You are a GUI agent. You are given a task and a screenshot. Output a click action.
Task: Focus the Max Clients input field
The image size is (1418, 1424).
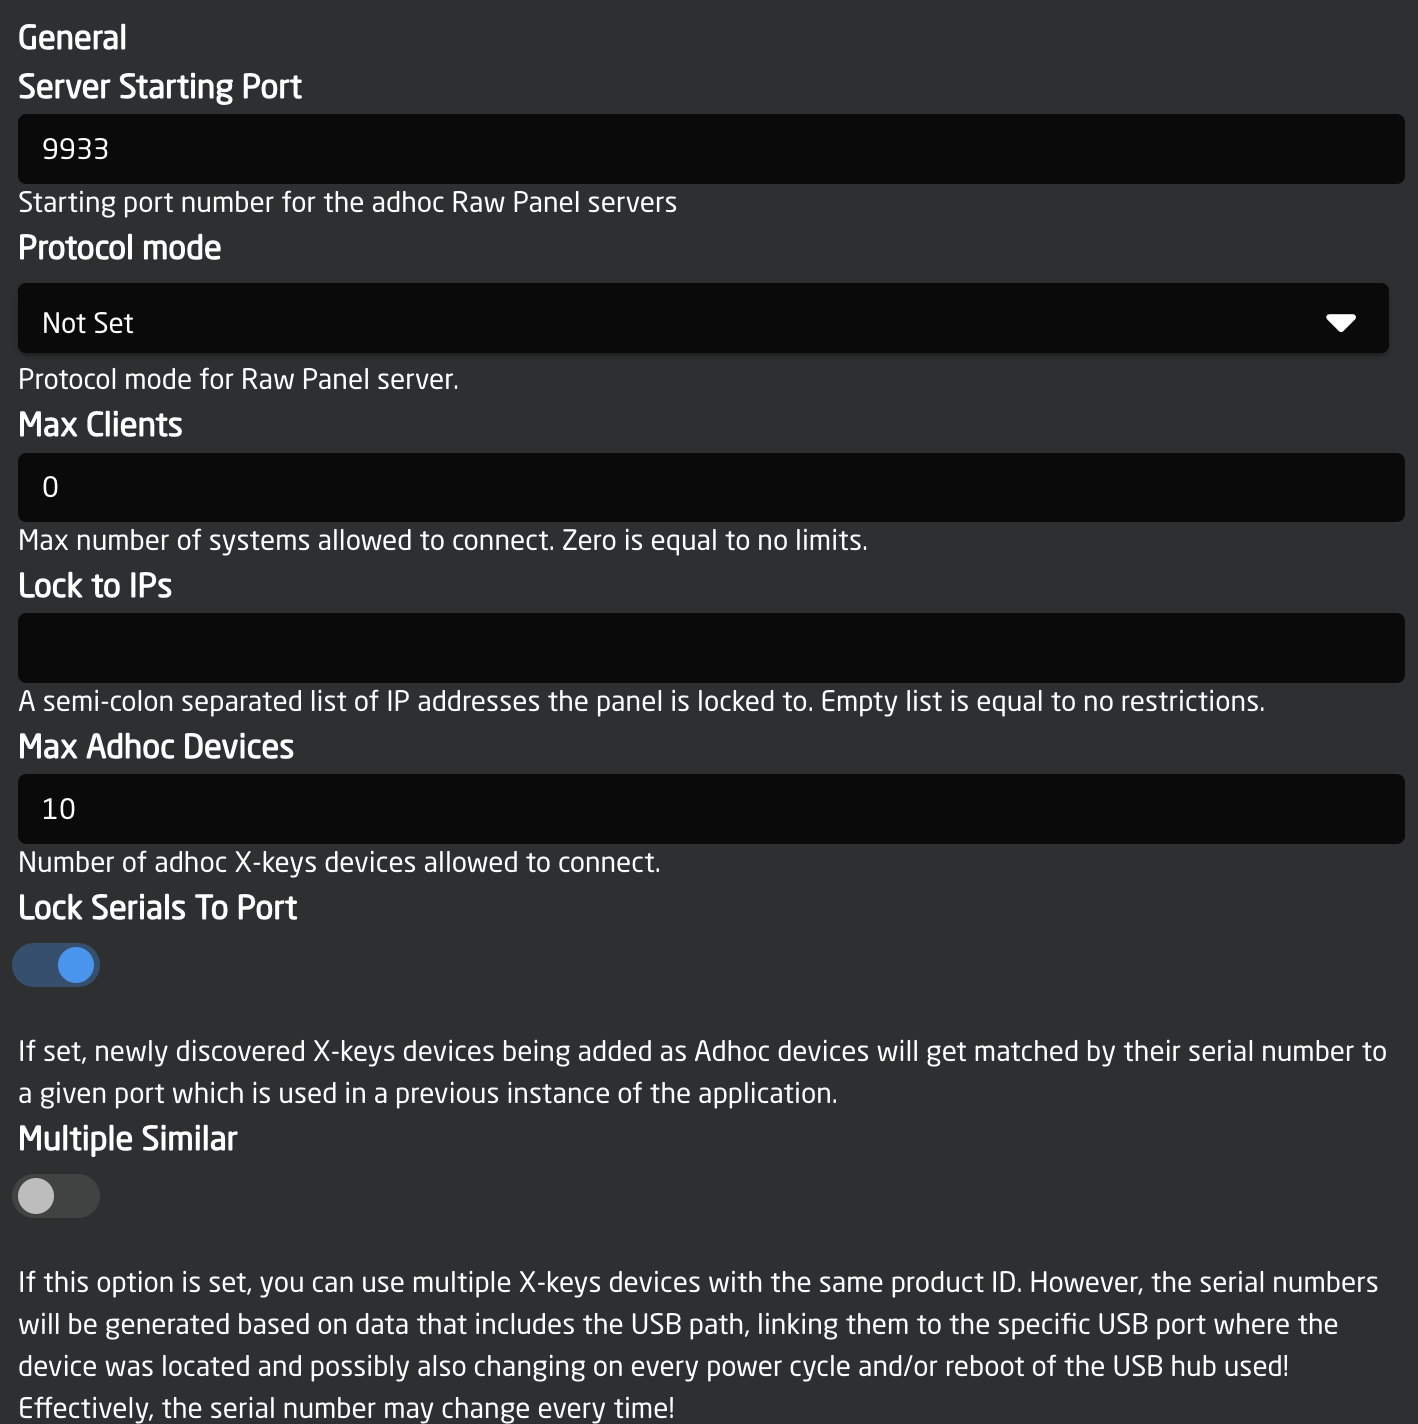[x=711, y=487]
